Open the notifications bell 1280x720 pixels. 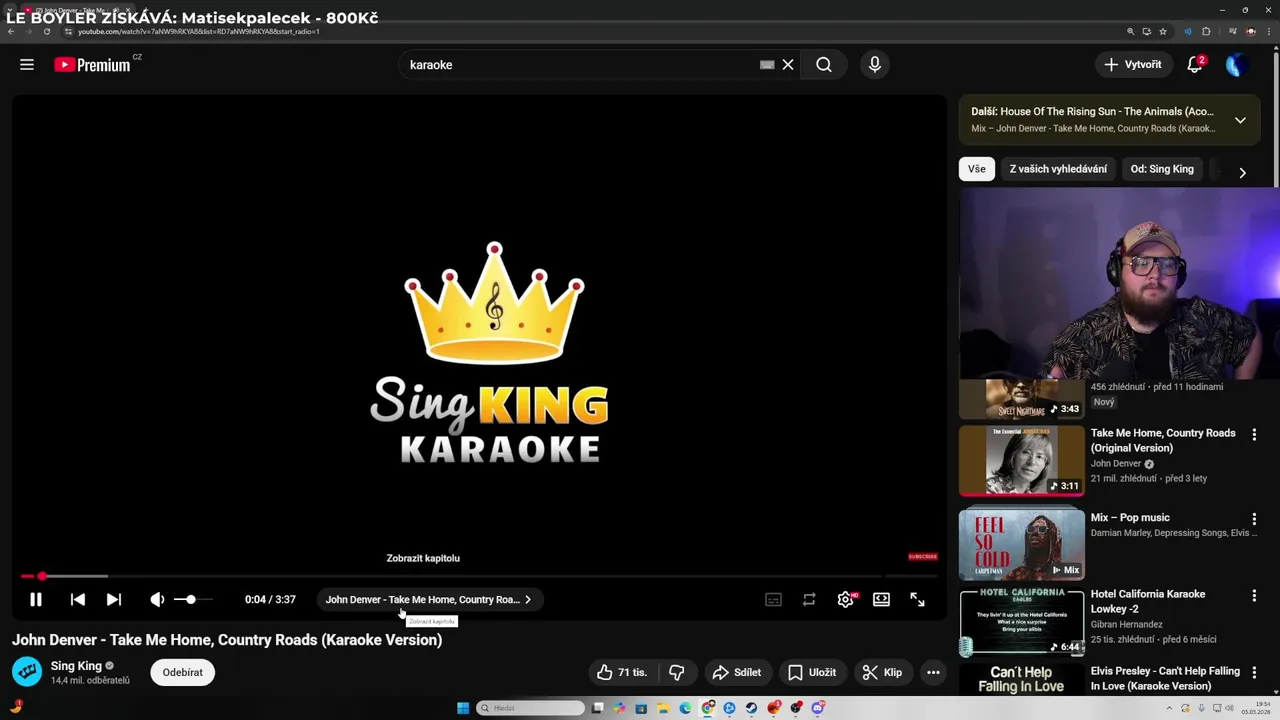pos(1194,65)
